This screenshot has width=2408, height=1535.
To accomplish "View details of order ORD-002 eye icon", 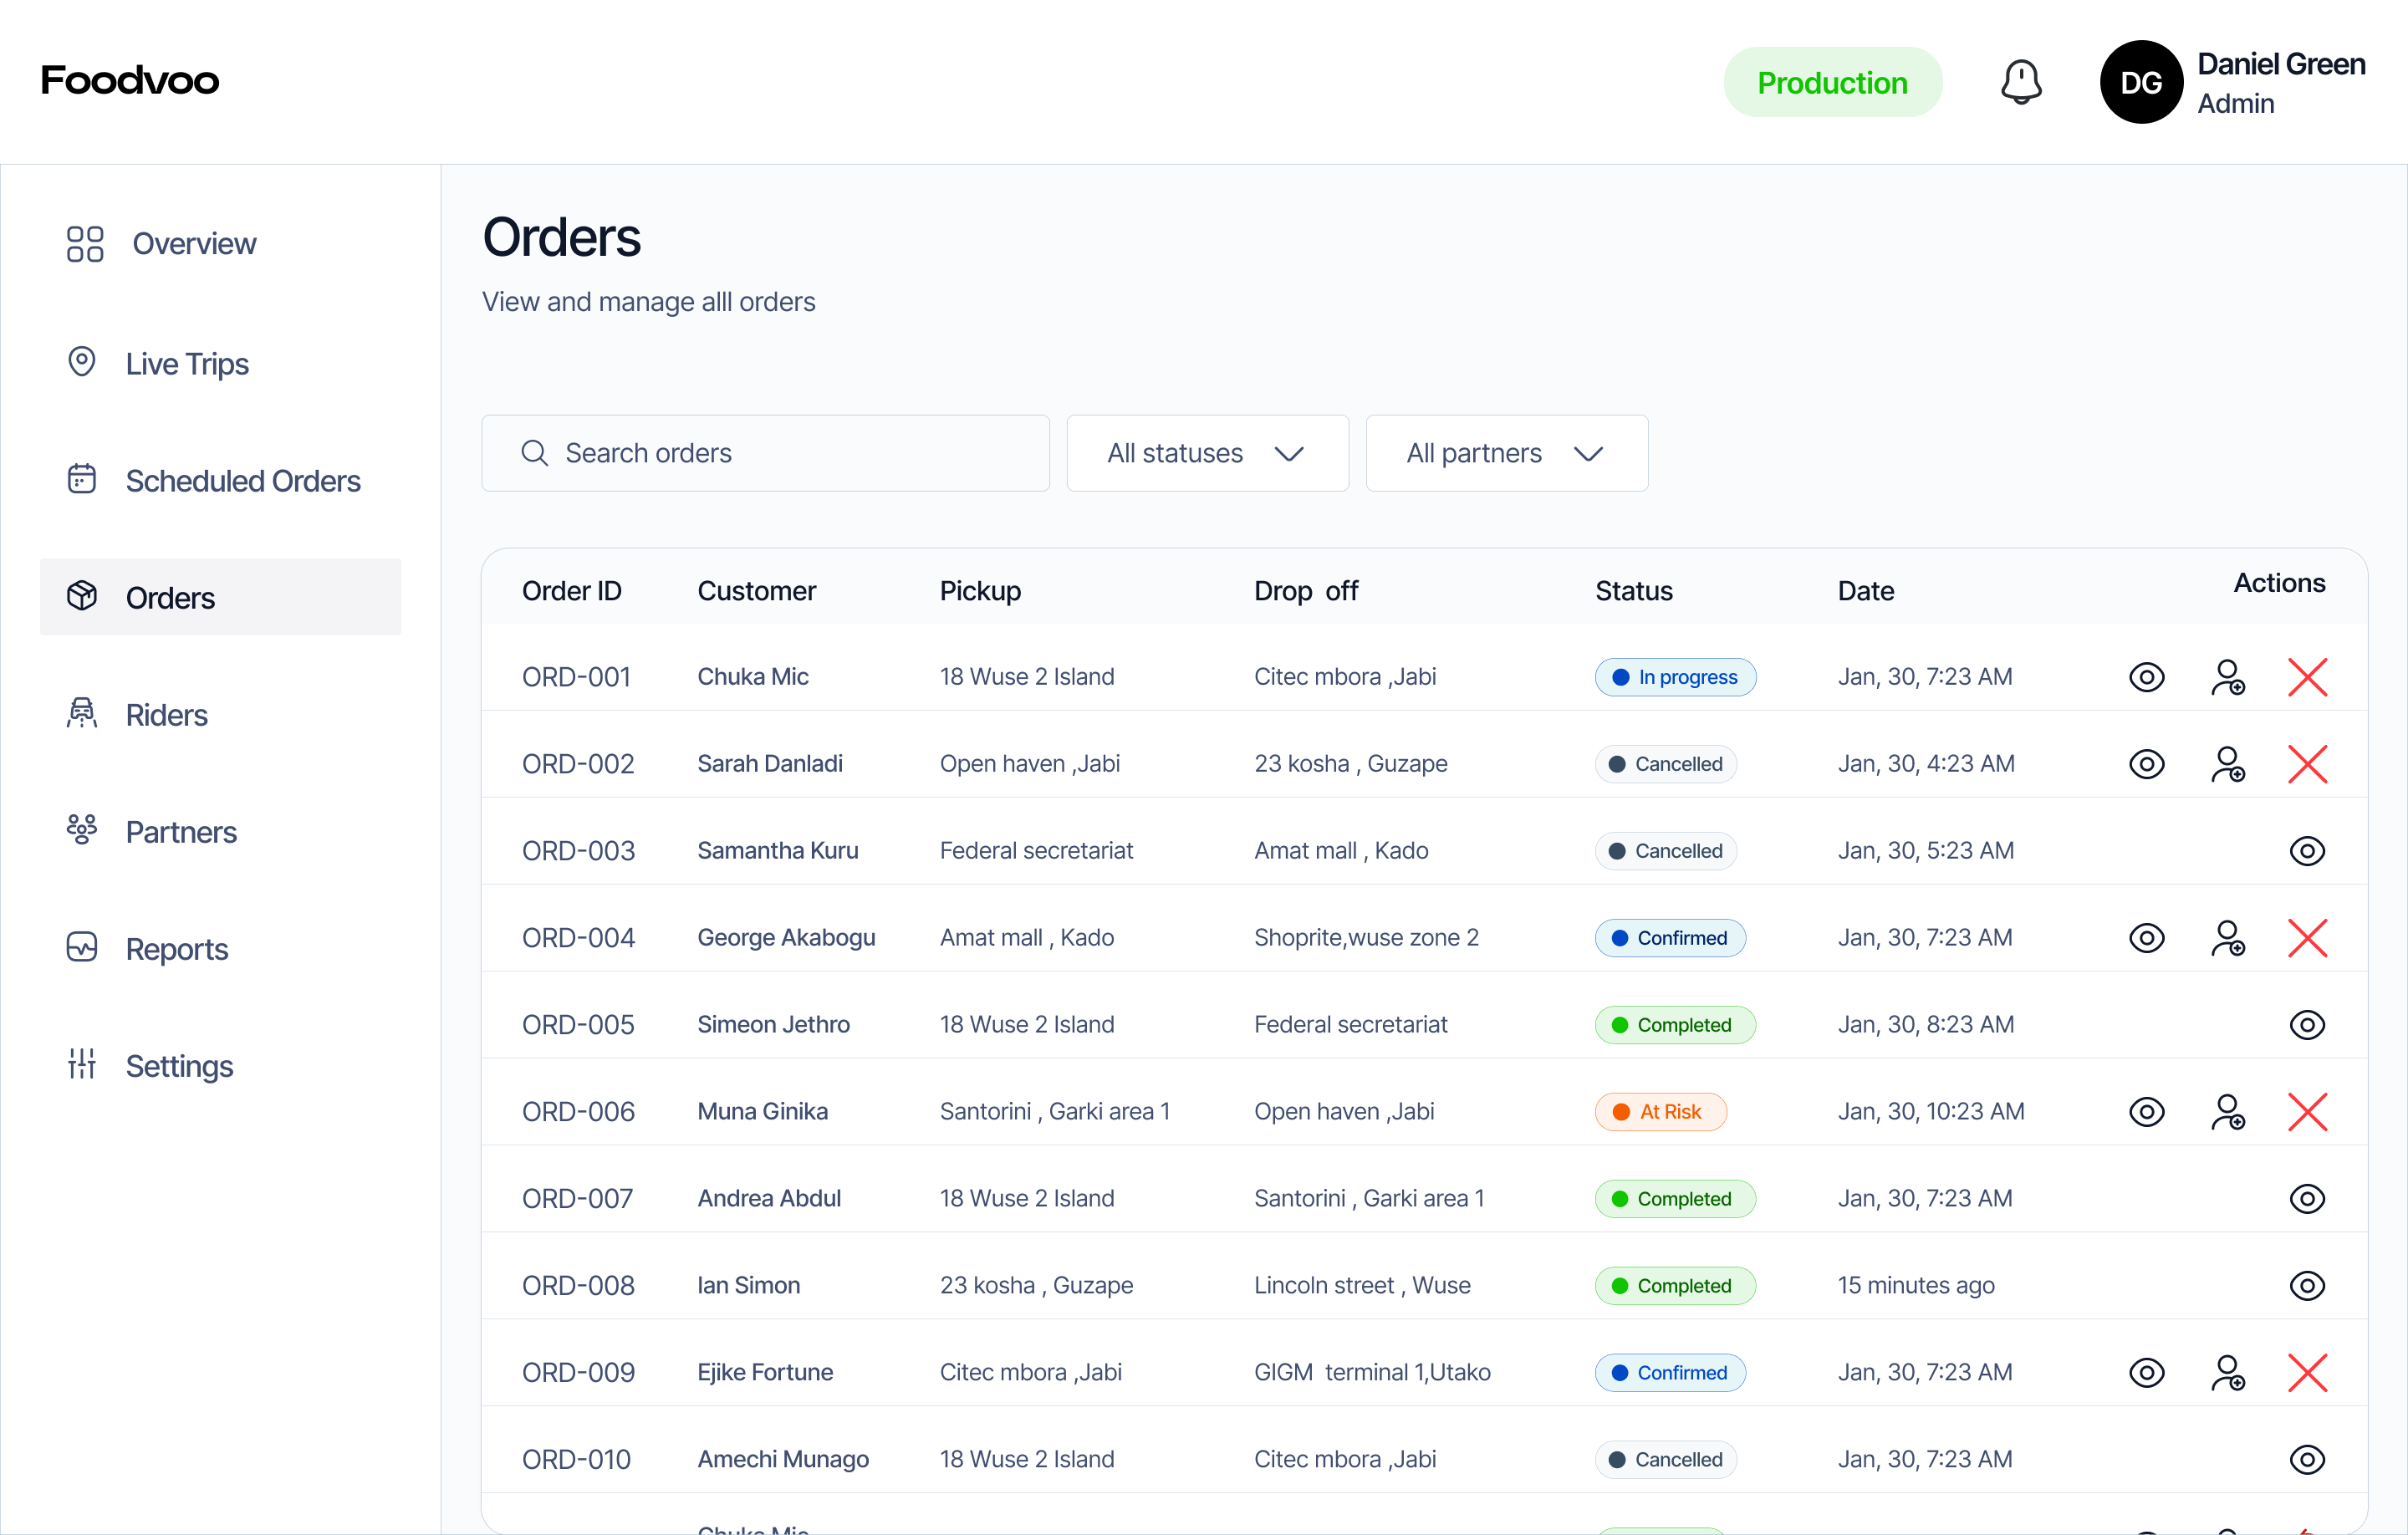I will click(x=2147, y=764).
